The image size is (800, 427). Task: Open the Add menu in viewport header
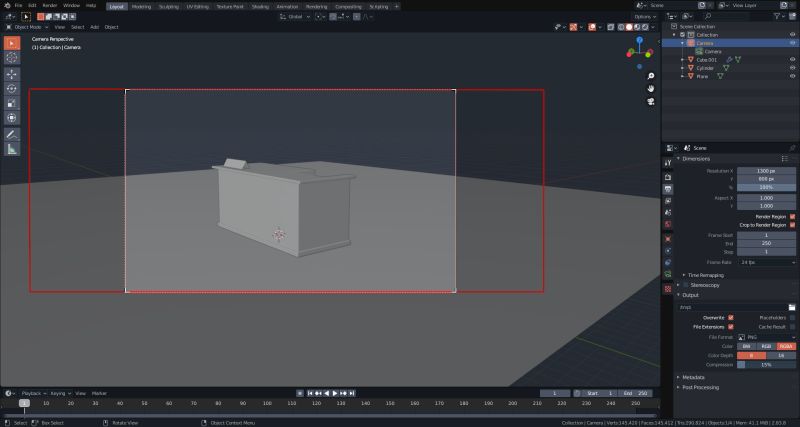pos(94,27)
